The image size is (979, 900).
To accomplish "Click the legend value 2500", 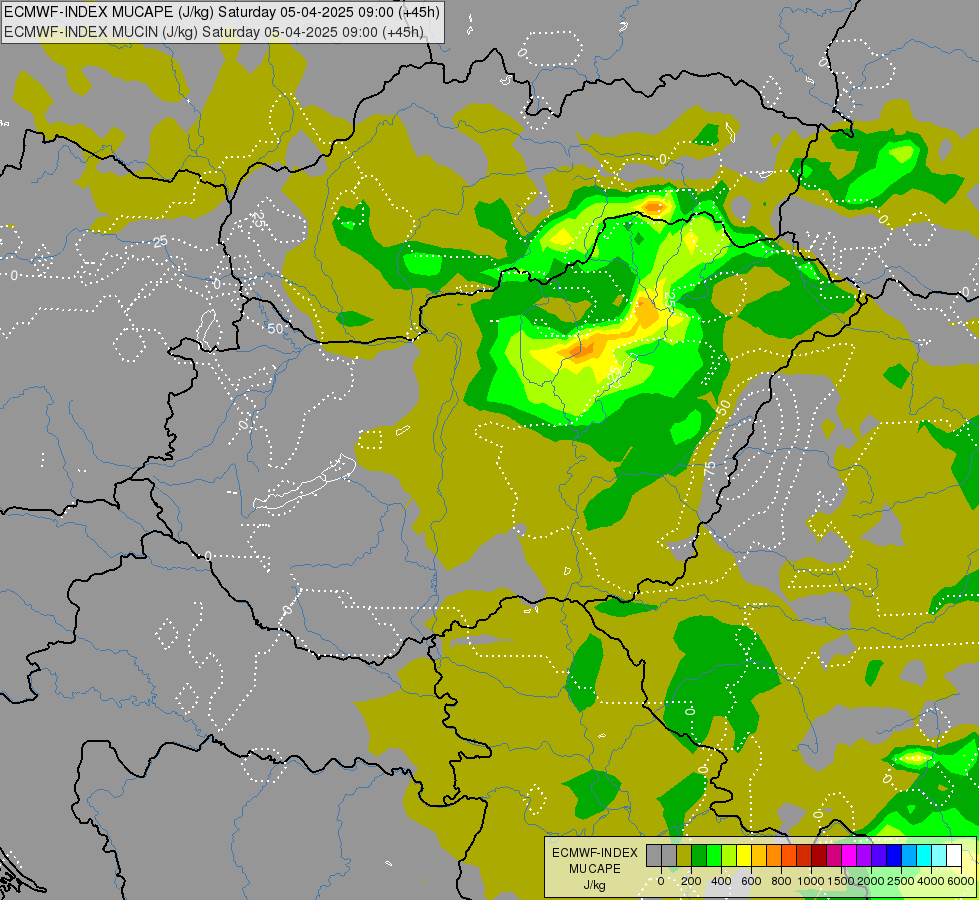I will click(x=901, y=881).
